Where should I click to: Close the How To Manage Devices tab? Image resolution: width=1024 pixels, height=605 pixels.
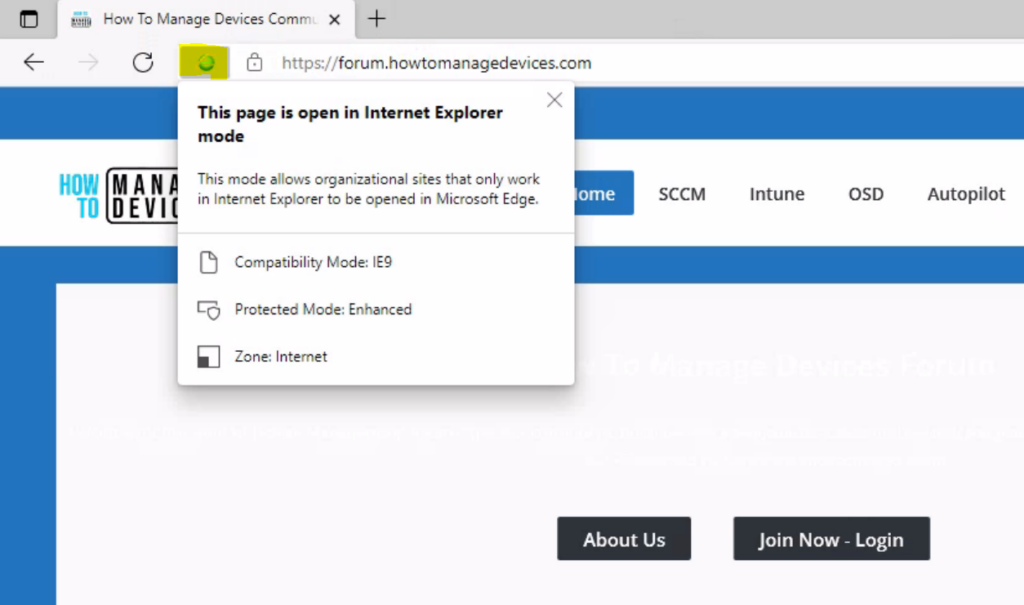pyautogui.click(x=334, y=20)
